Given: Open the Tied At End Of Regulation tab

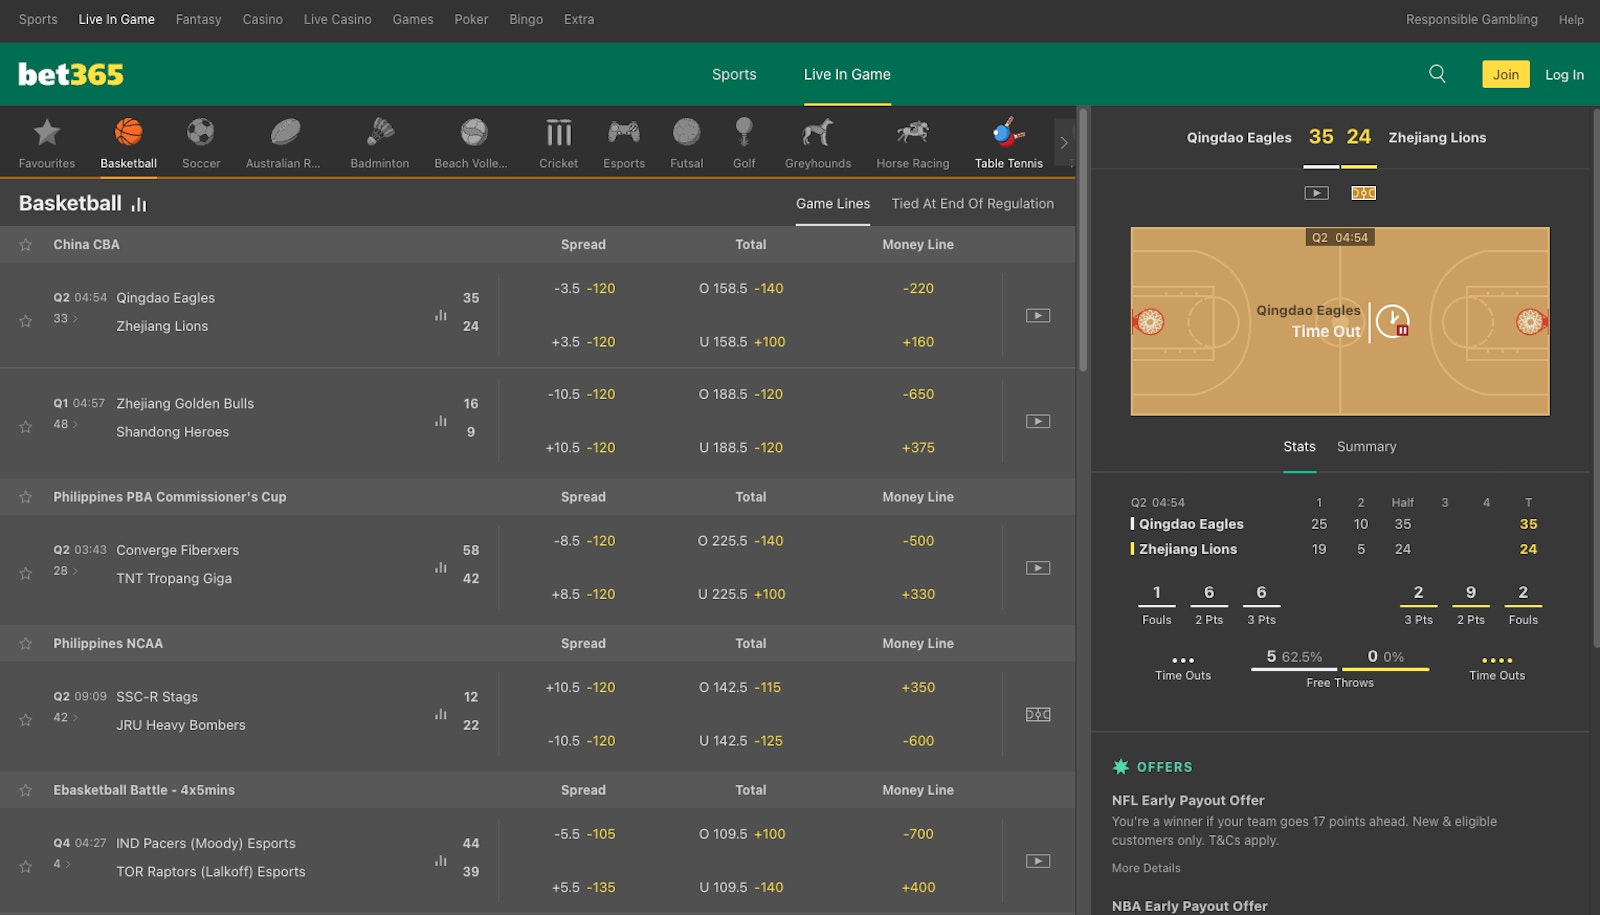Looking at the screenshot, I should click(972, 203).
